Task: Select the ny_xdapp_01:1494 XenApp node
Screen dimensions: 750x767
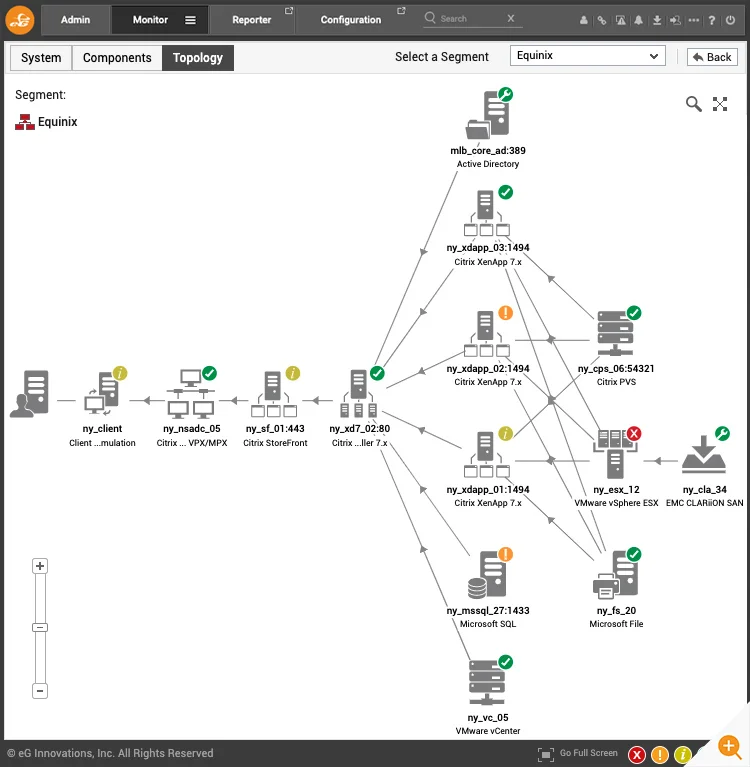Action: coord(487,454)
